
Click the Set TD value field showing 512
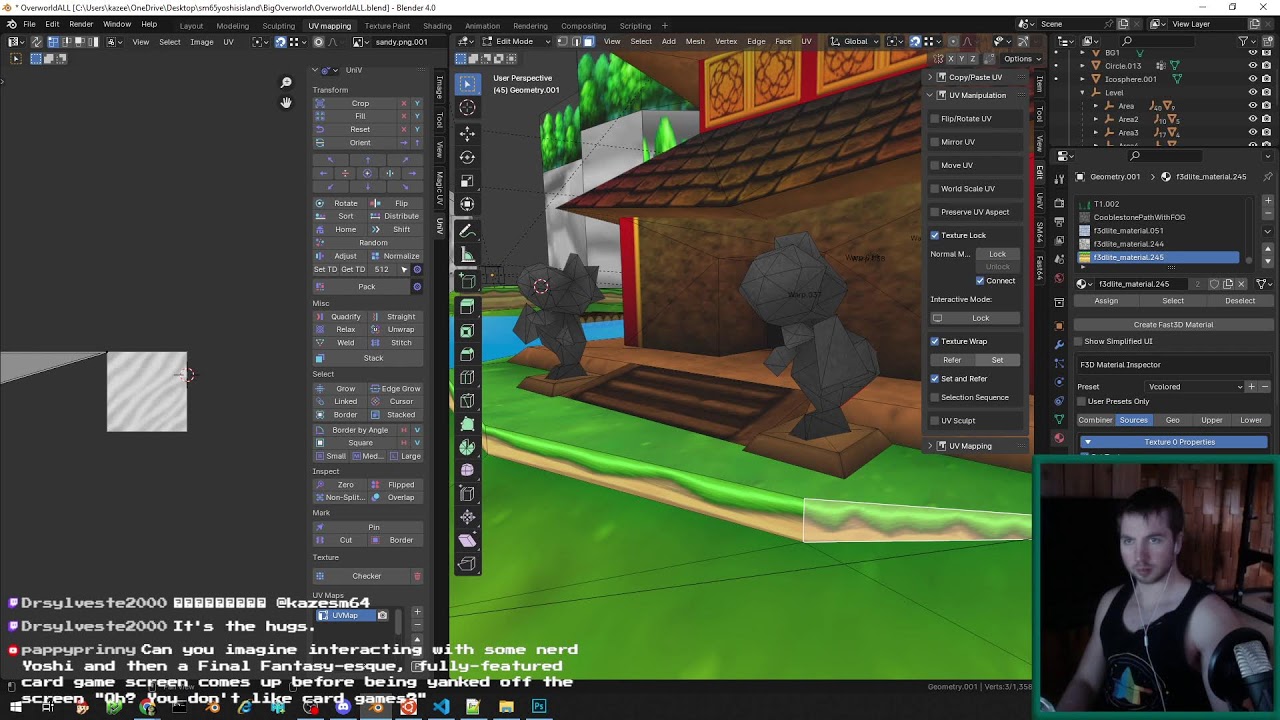382,270
